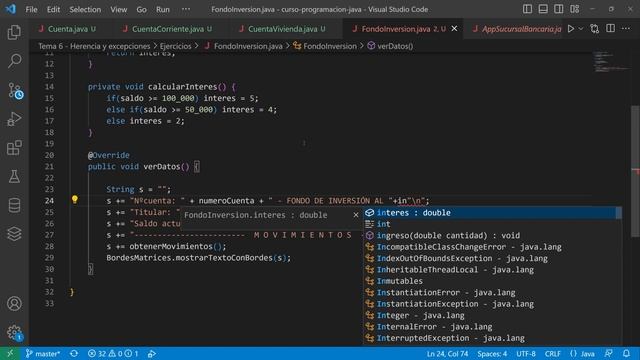Image resolution: width=640 pixels, height=360 pixels.
Task: Open changes compare icon in editor toolbar
Action: pos(595,29)
